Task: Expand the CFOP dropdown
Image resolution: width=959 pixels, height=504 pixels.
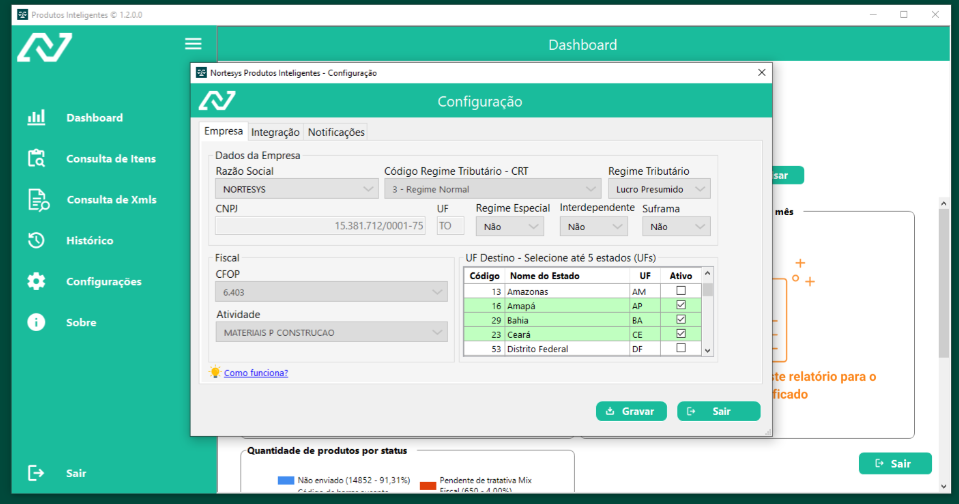Action: (x=331, y=292)
